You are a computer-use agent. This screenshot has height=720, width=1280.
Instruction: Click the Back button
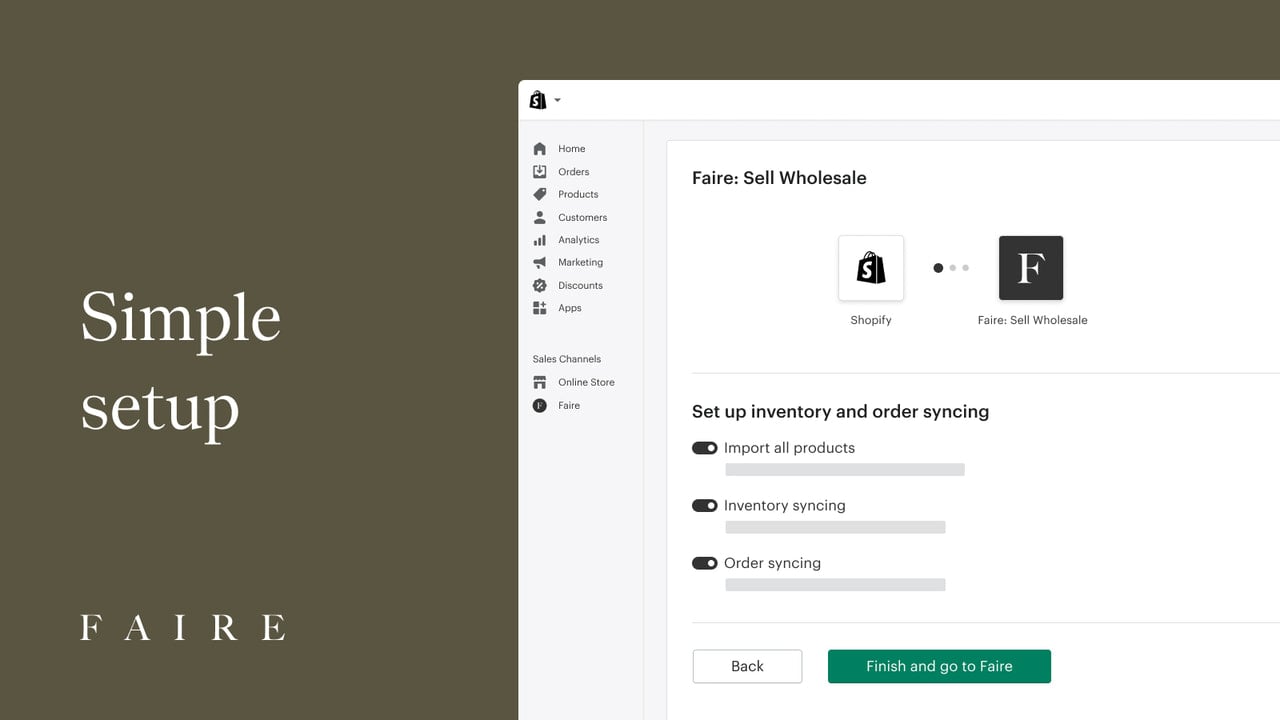pos(747,666)
